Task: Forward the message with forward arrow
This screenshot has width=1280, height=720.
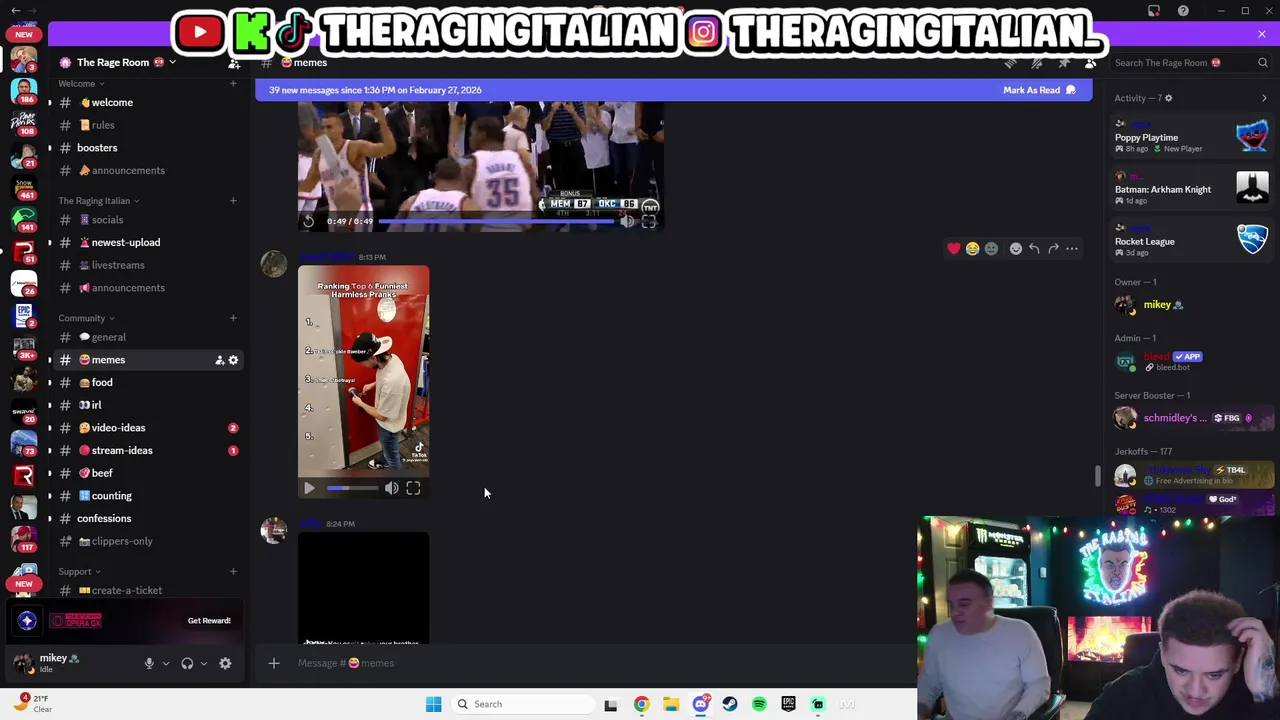Action: 1053,248
